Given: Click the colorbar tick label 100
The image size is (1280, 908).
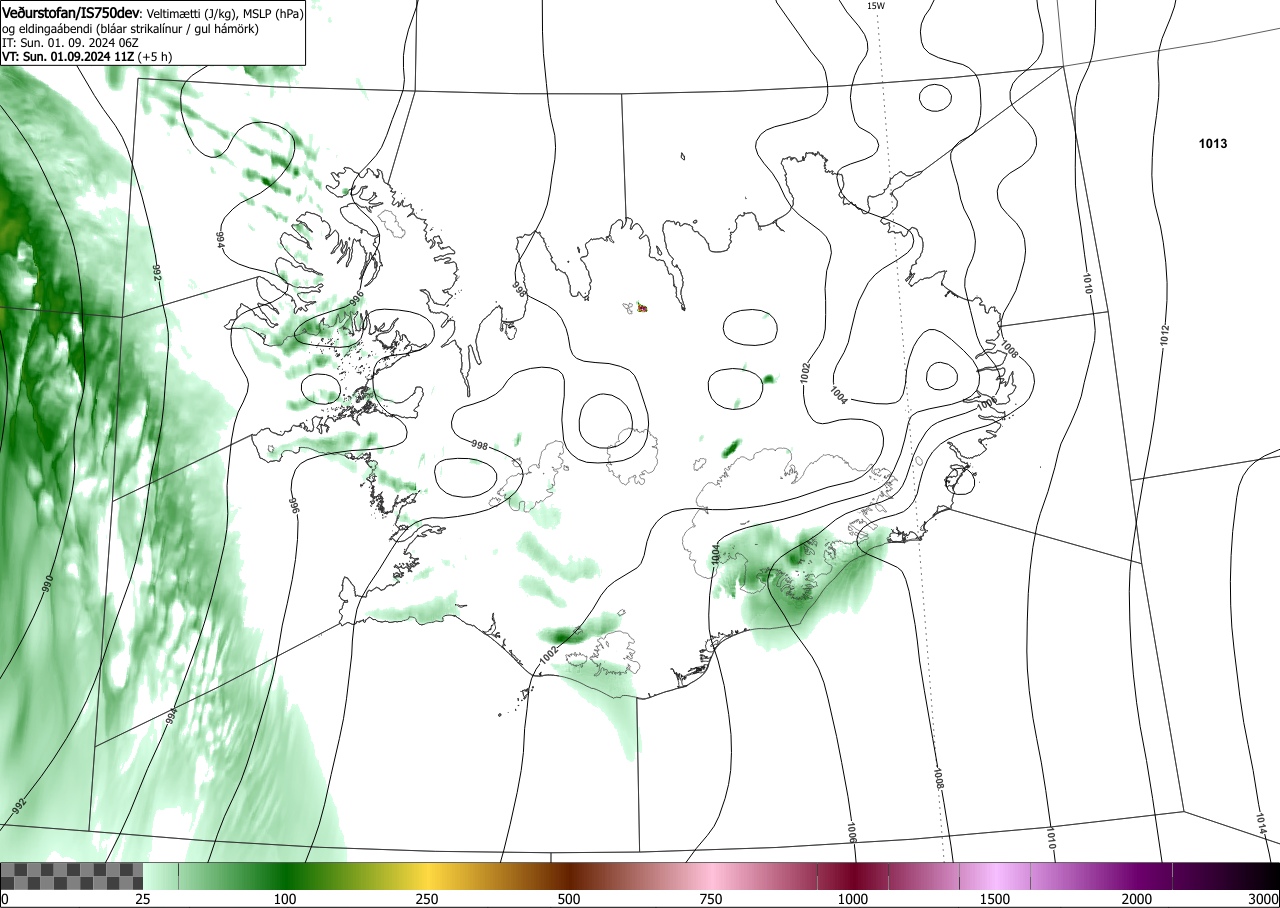Looking at the screenshot, I should coord(285,899).
